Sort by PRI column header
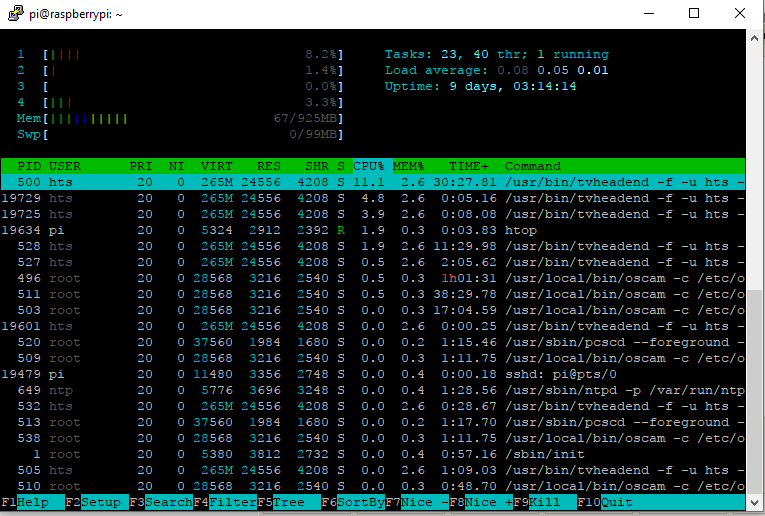The height and width of the screenshot is (516, 765). pyautogui.click(x=141, y=166)
